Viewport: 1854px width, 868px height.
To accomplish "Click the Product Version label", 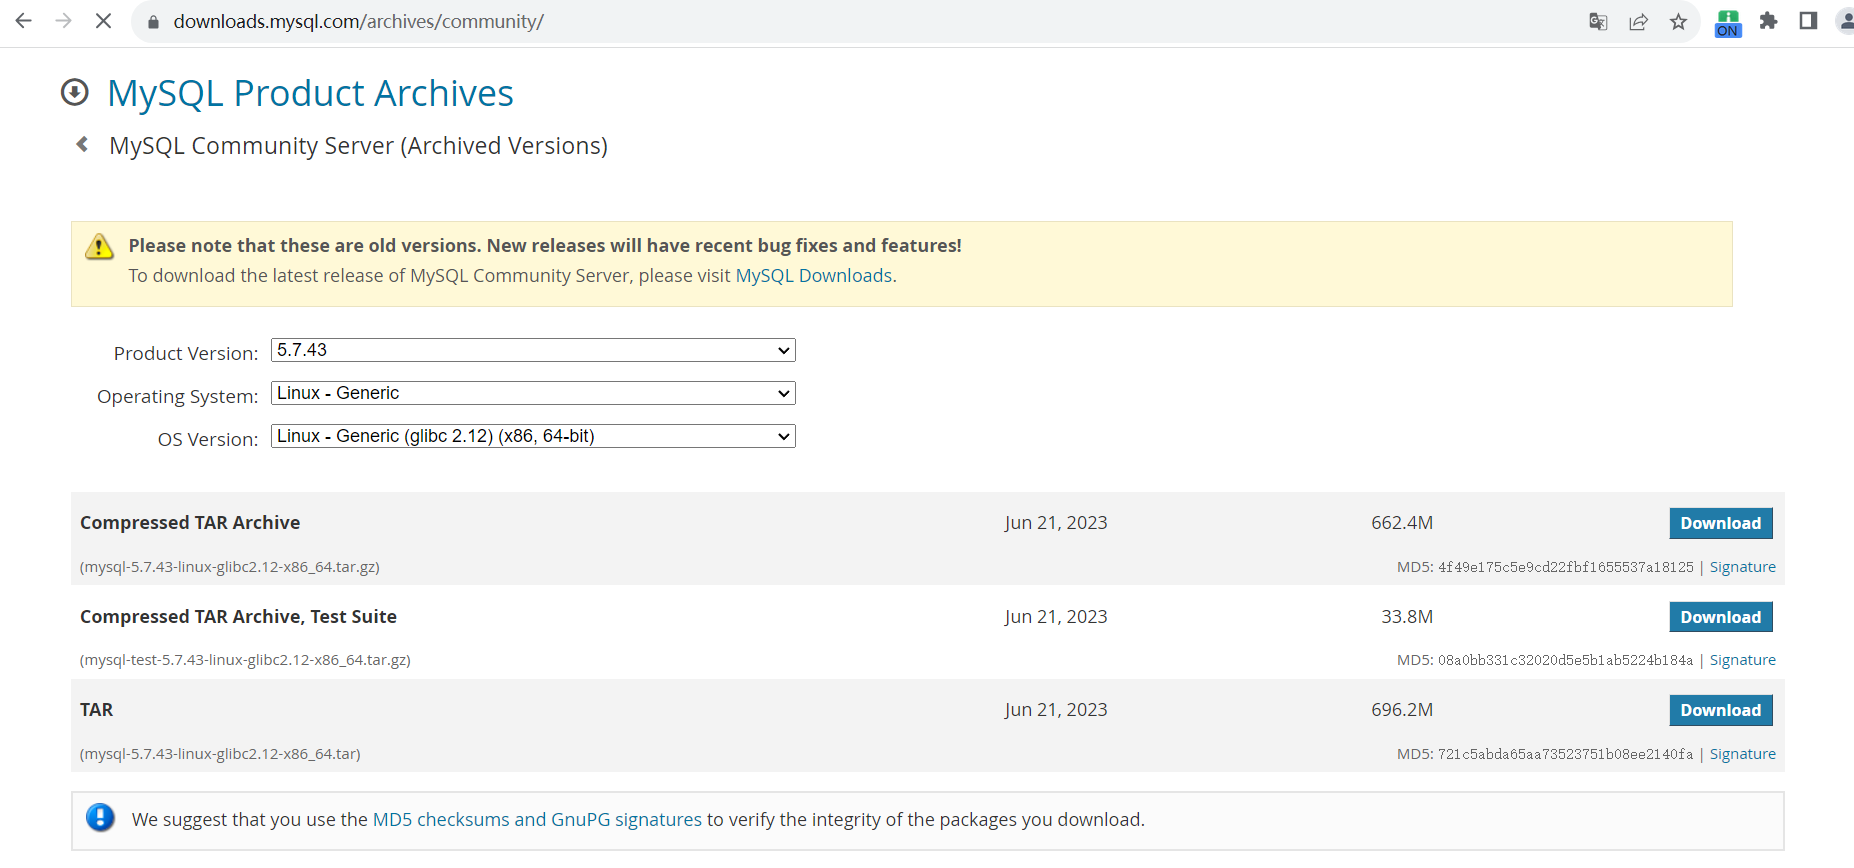I will pos(186,354).
